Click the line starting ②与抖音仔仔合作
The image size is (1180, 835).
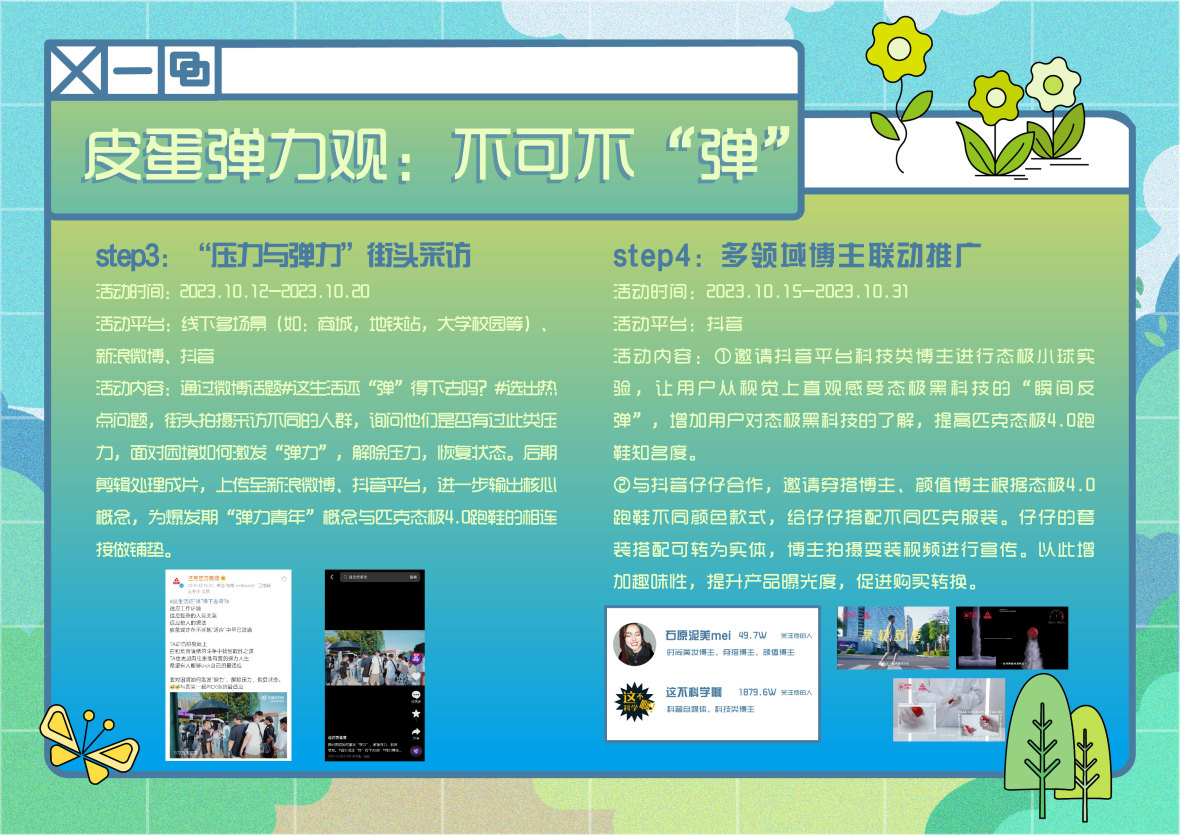(854, 485)
